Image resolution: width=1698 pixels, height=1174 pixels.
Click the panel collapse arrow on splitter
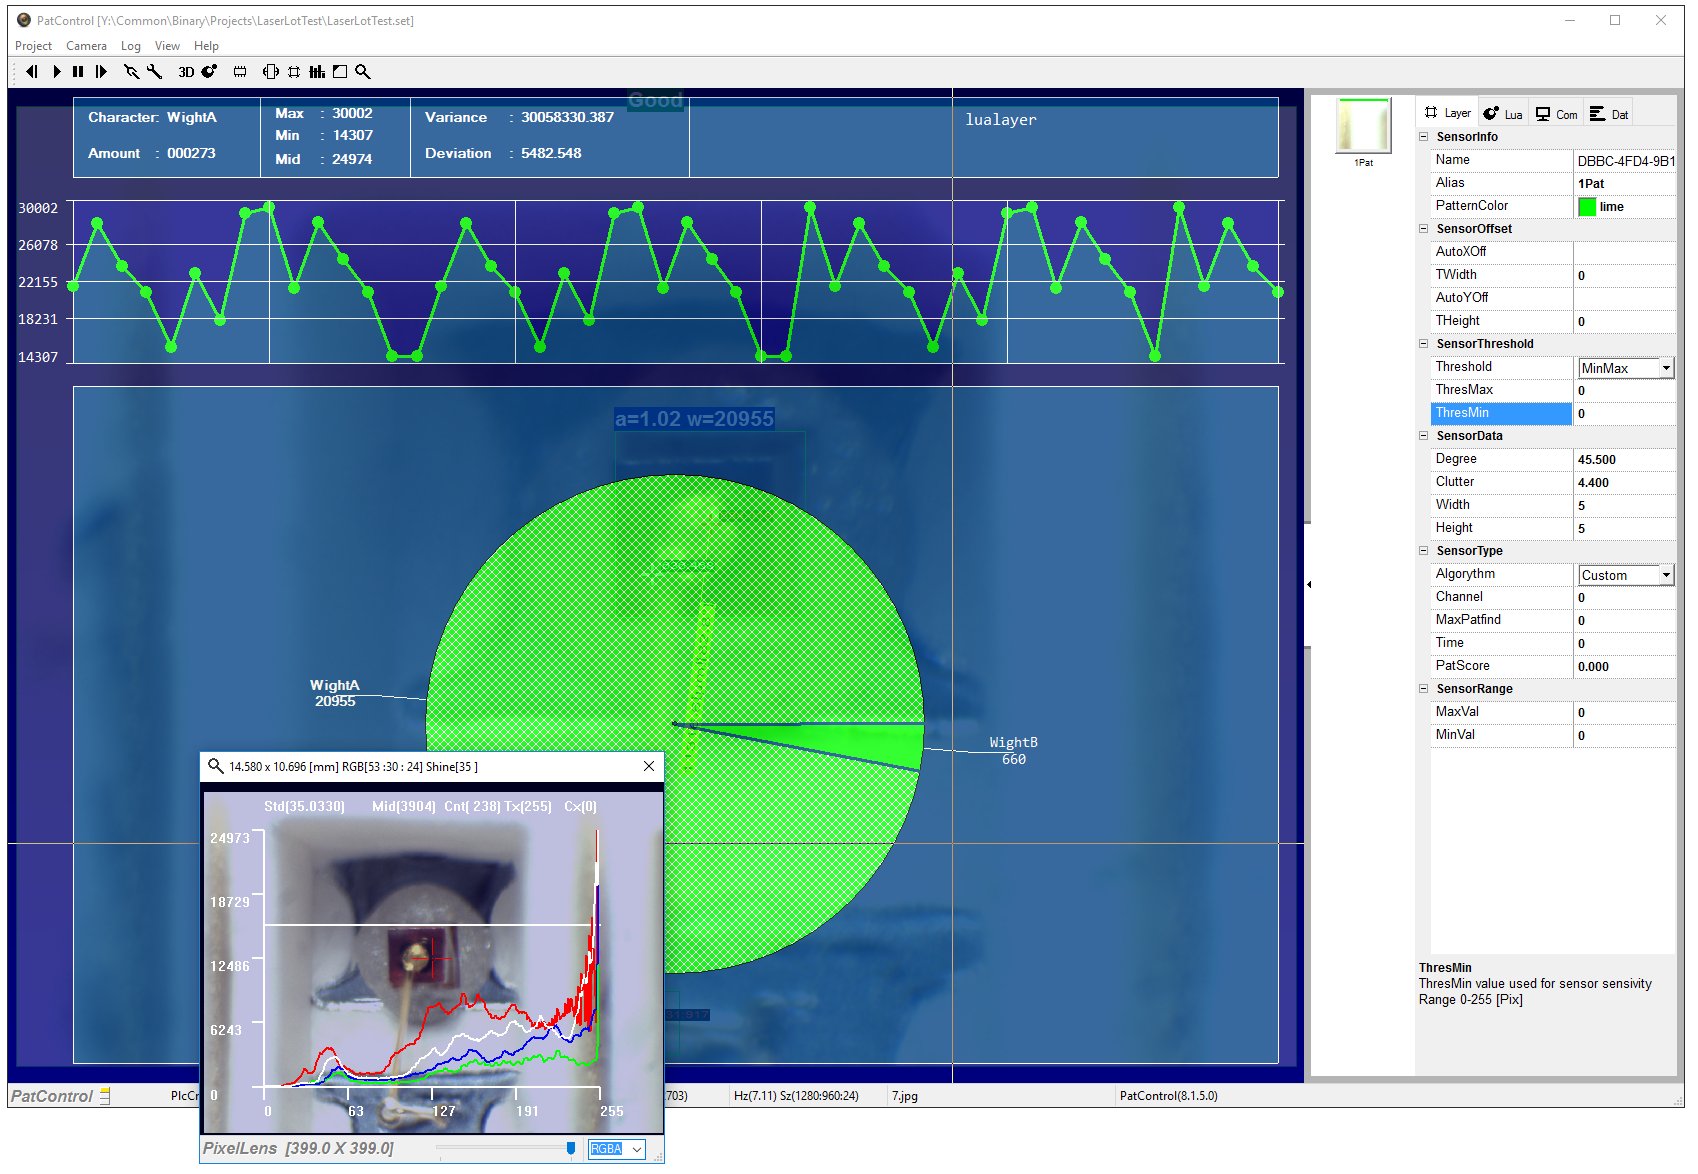(1308, 584)
